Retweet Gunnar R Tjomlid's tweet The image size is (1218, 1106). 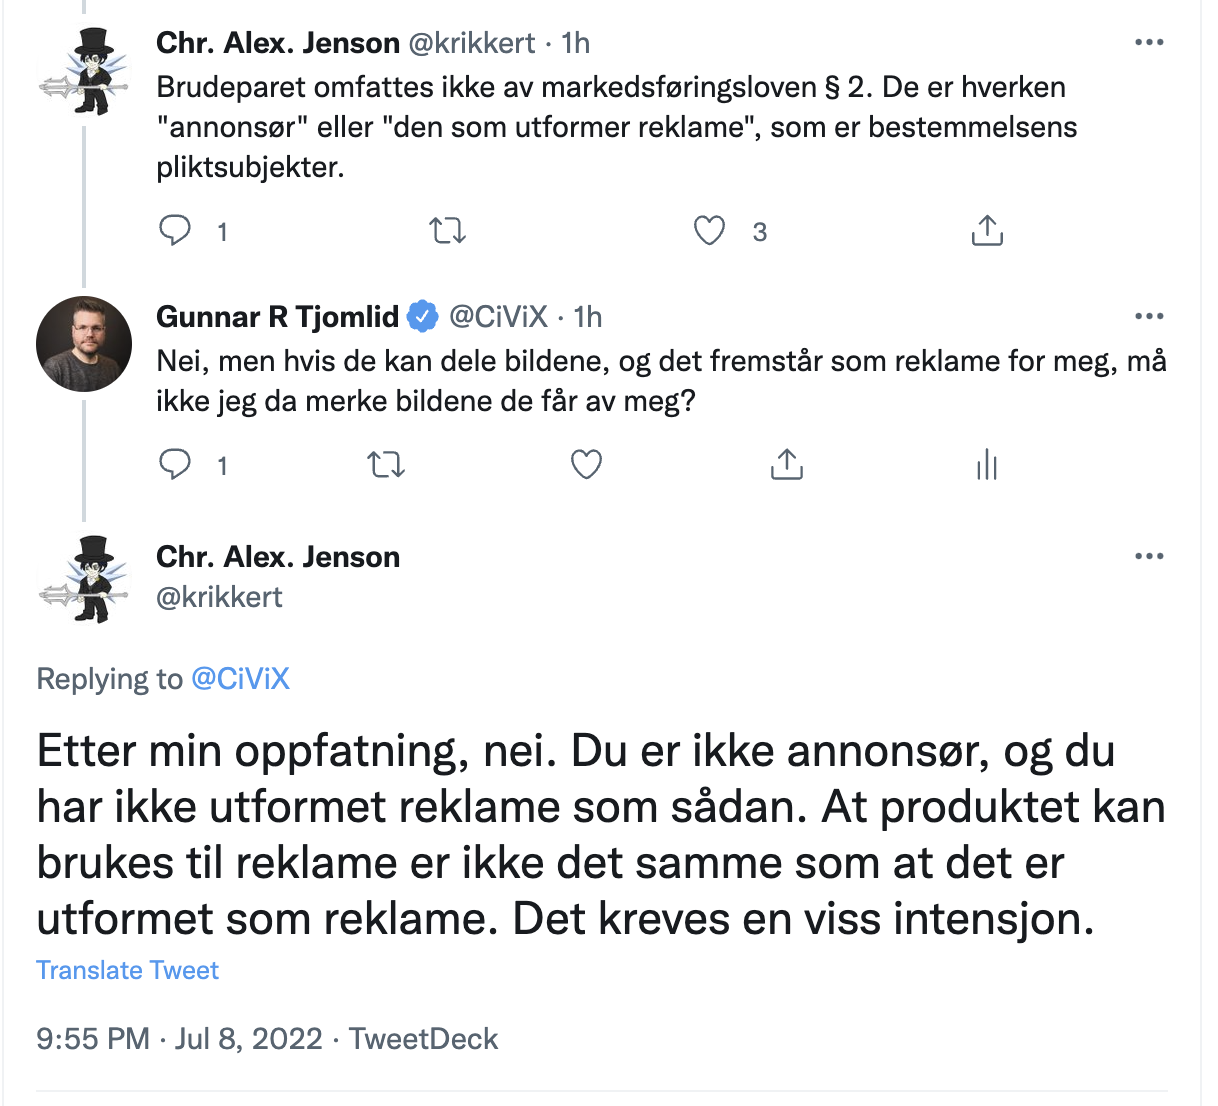pos(386,464)
